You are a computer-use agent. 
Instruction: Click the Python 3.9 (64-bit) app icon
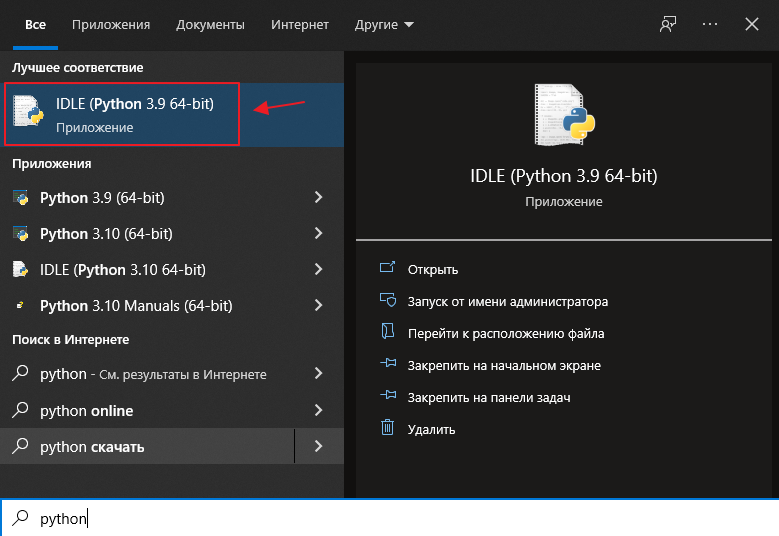[x=20, y=198]
